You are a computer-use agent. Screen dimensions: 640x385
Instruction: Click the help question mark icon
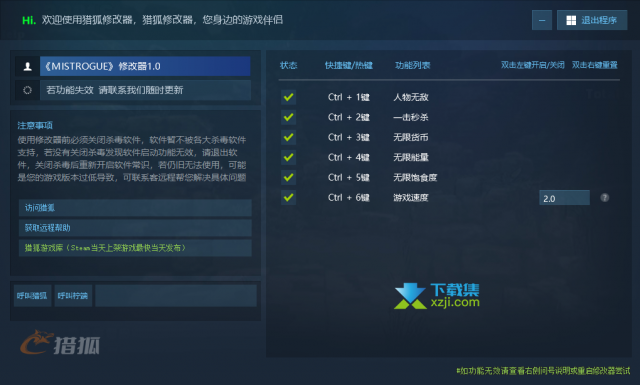coord(604,198)
